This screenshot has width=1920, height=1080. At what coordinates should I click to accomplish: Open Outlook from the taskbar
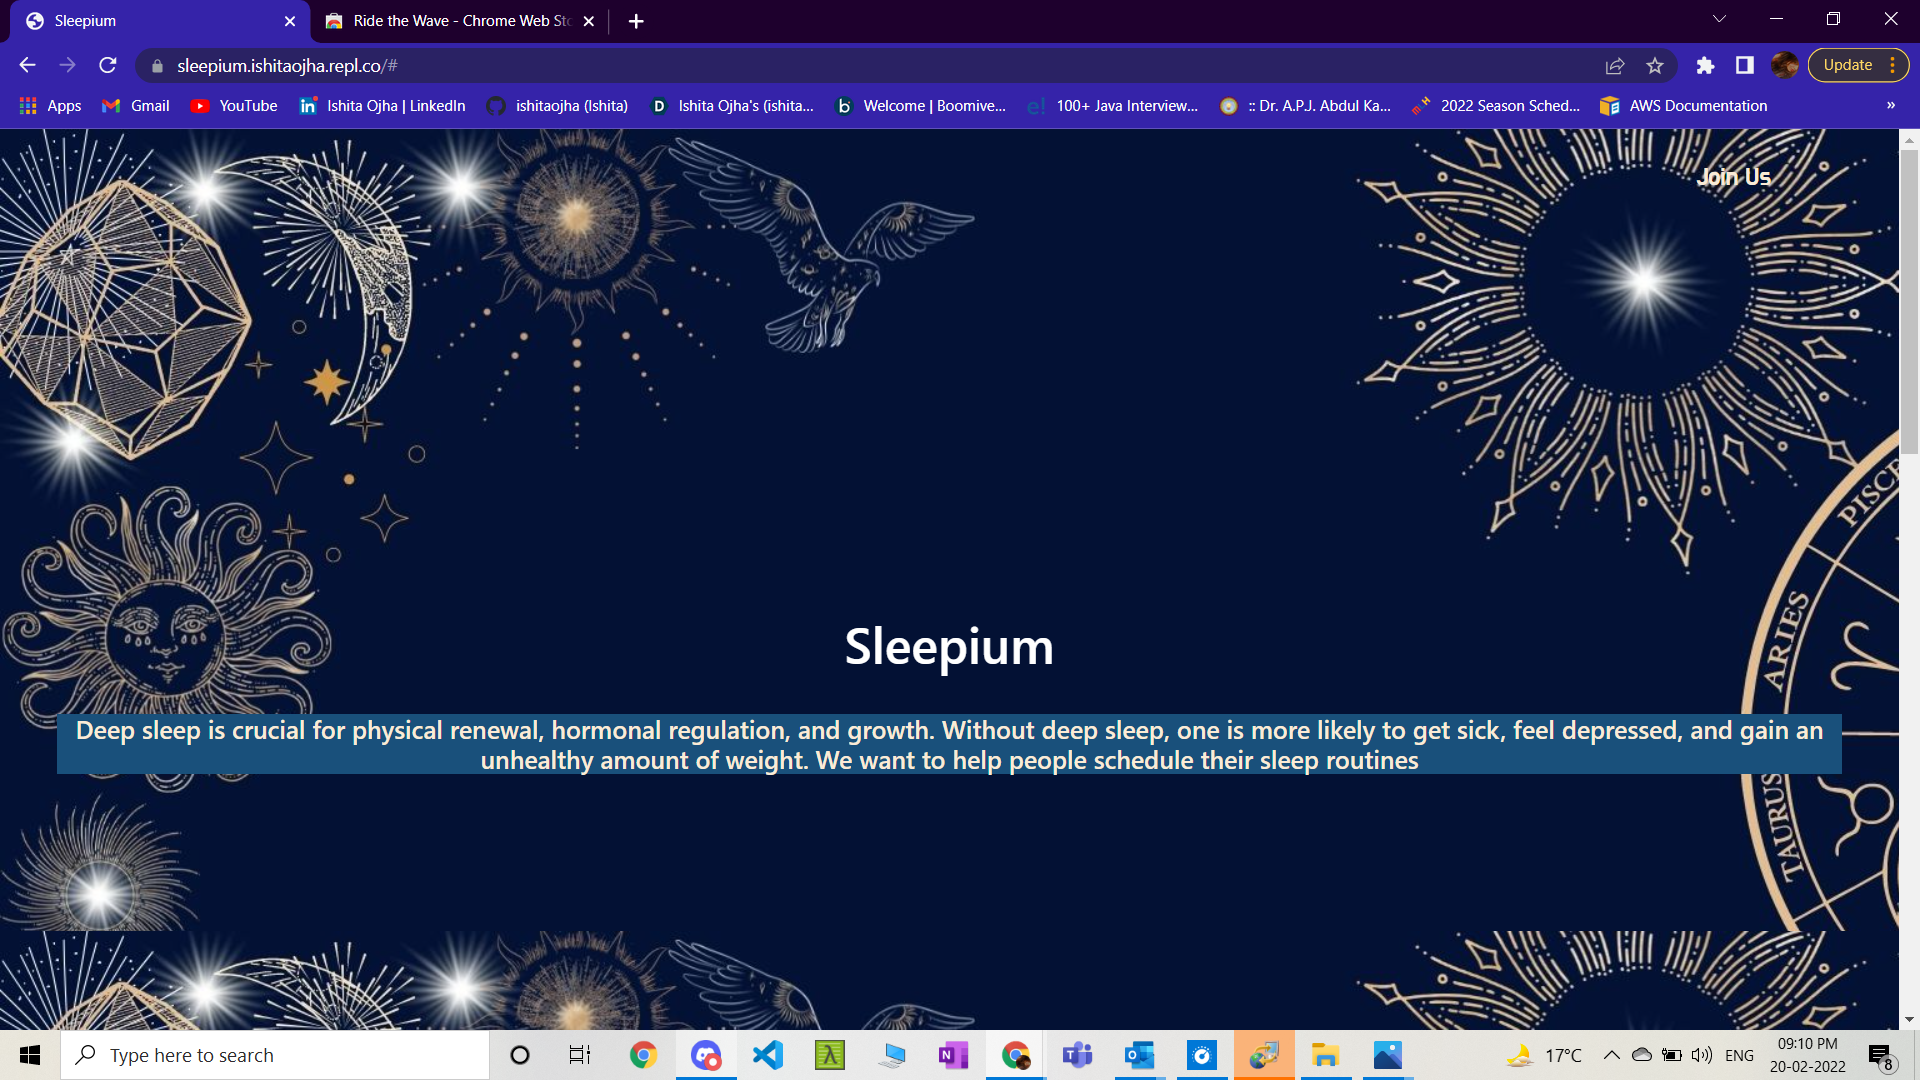pos(1139,1055)
